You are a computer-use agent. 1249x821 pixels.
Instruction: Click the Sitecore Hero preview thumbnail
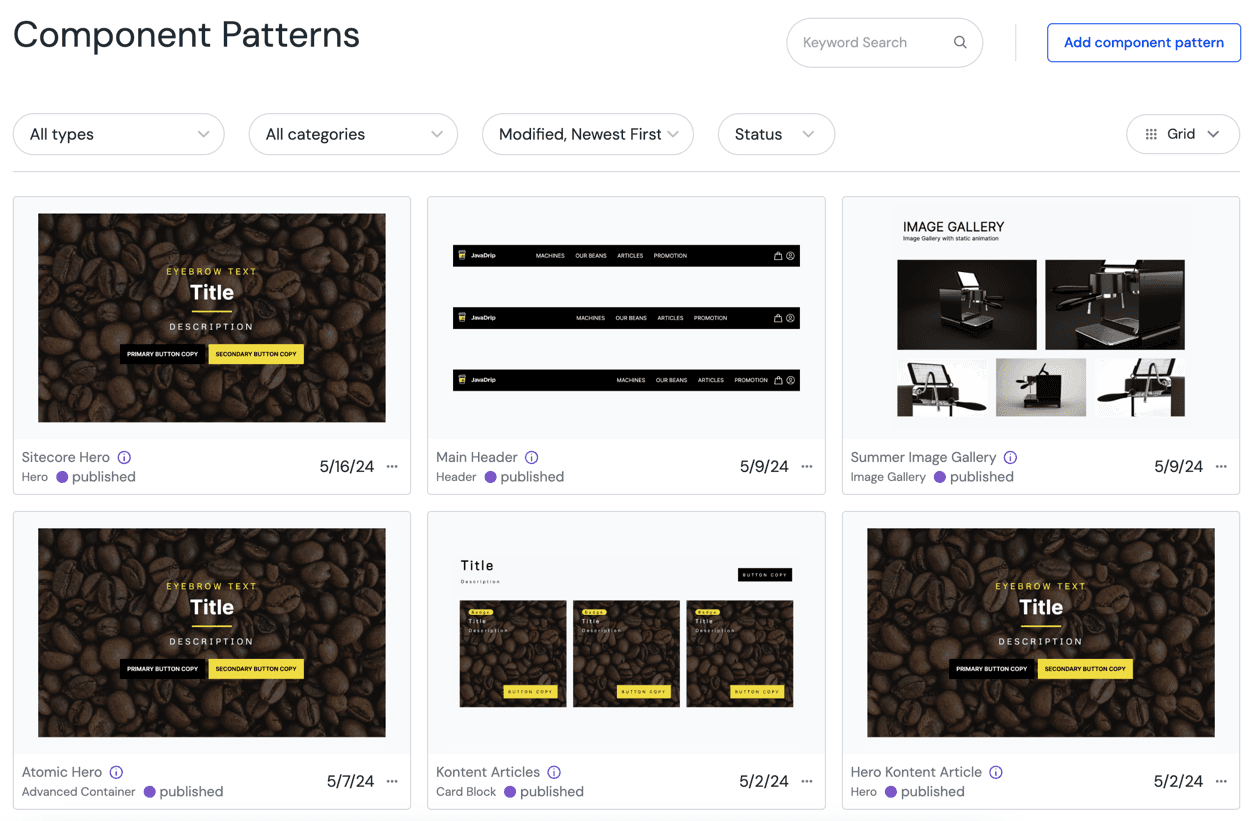click(211, 317)
